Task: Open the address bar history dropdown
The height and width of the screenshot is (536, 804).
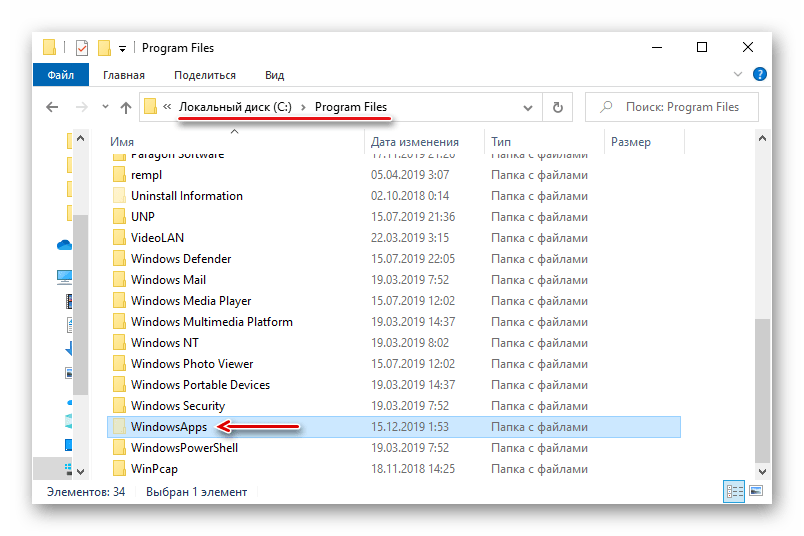Action: pyautogui.click(x=529, y=107)
